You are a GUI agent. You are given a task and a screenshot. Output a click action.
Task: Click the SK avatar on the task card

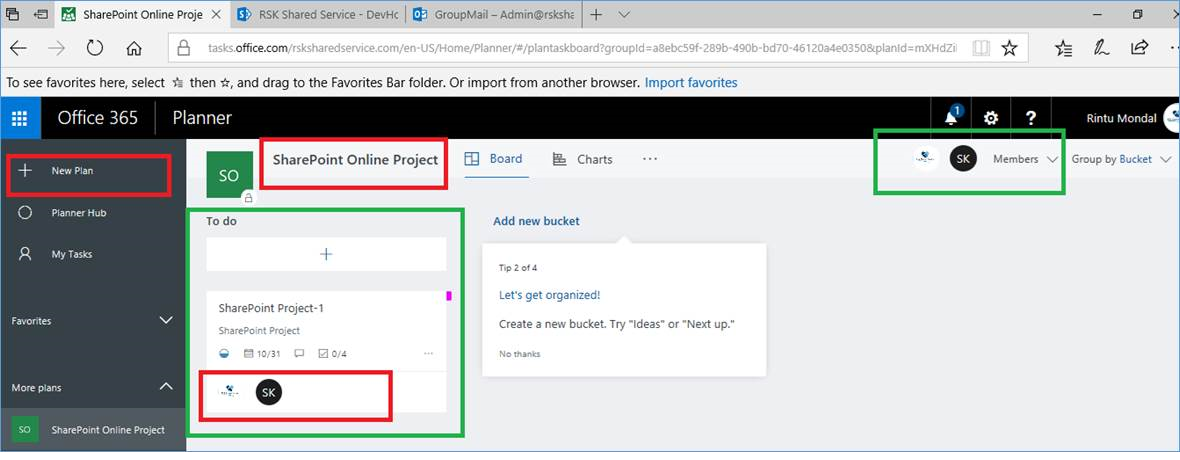[269, 392]
